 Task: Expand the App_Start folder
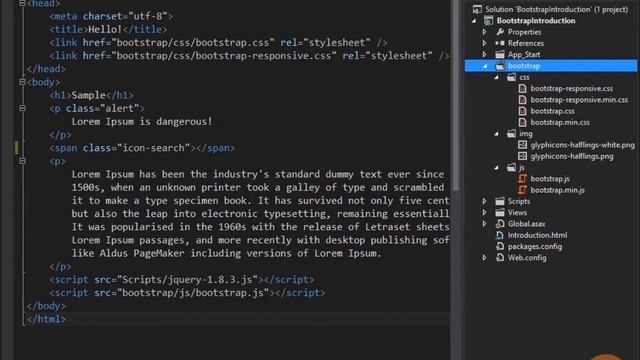click(484, 54)
